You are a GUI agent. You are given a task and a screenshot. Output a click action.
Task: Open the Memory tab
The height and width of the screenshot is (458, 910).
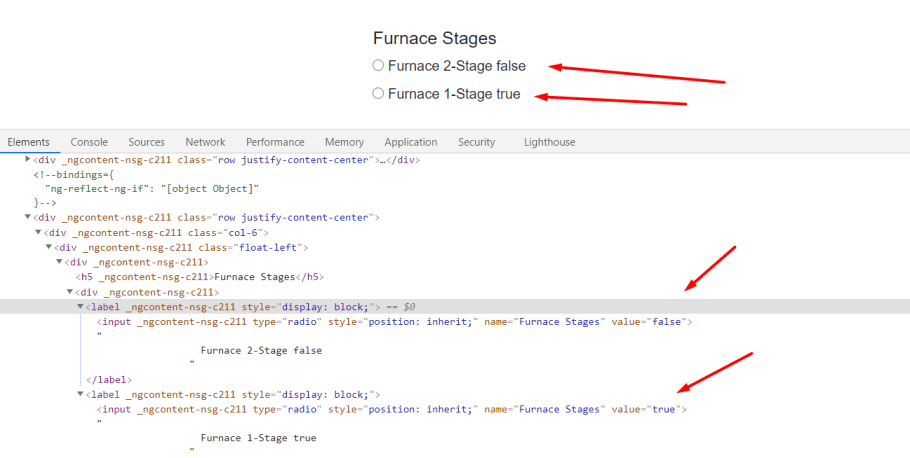tap(344, 142)
